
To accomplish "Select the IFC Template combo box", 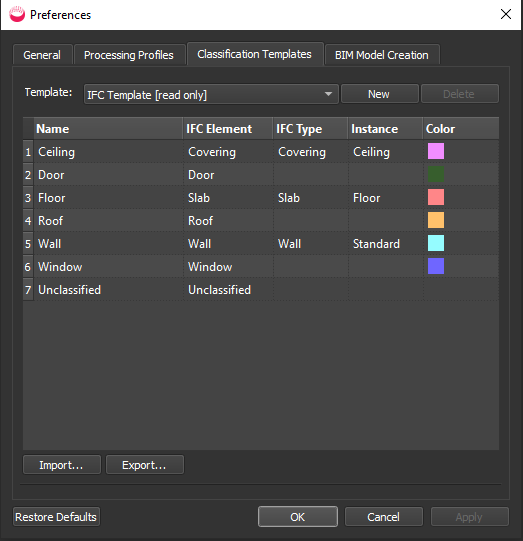I will [211, 94].
